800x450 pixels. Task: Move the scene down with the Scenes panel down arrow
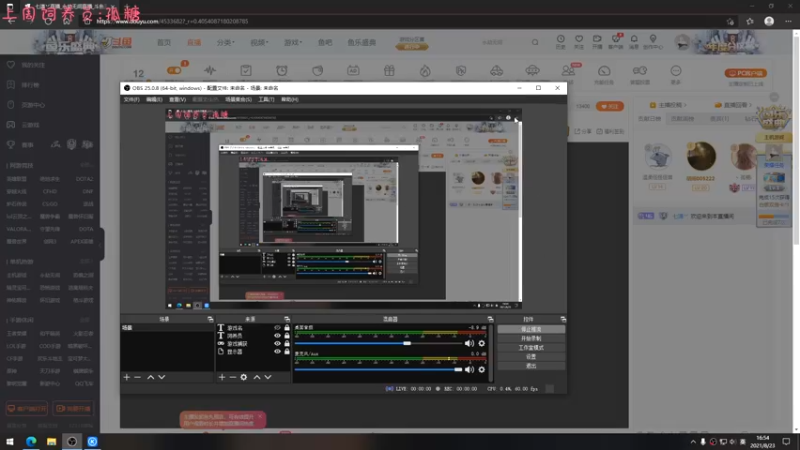(x=162, y=377)
